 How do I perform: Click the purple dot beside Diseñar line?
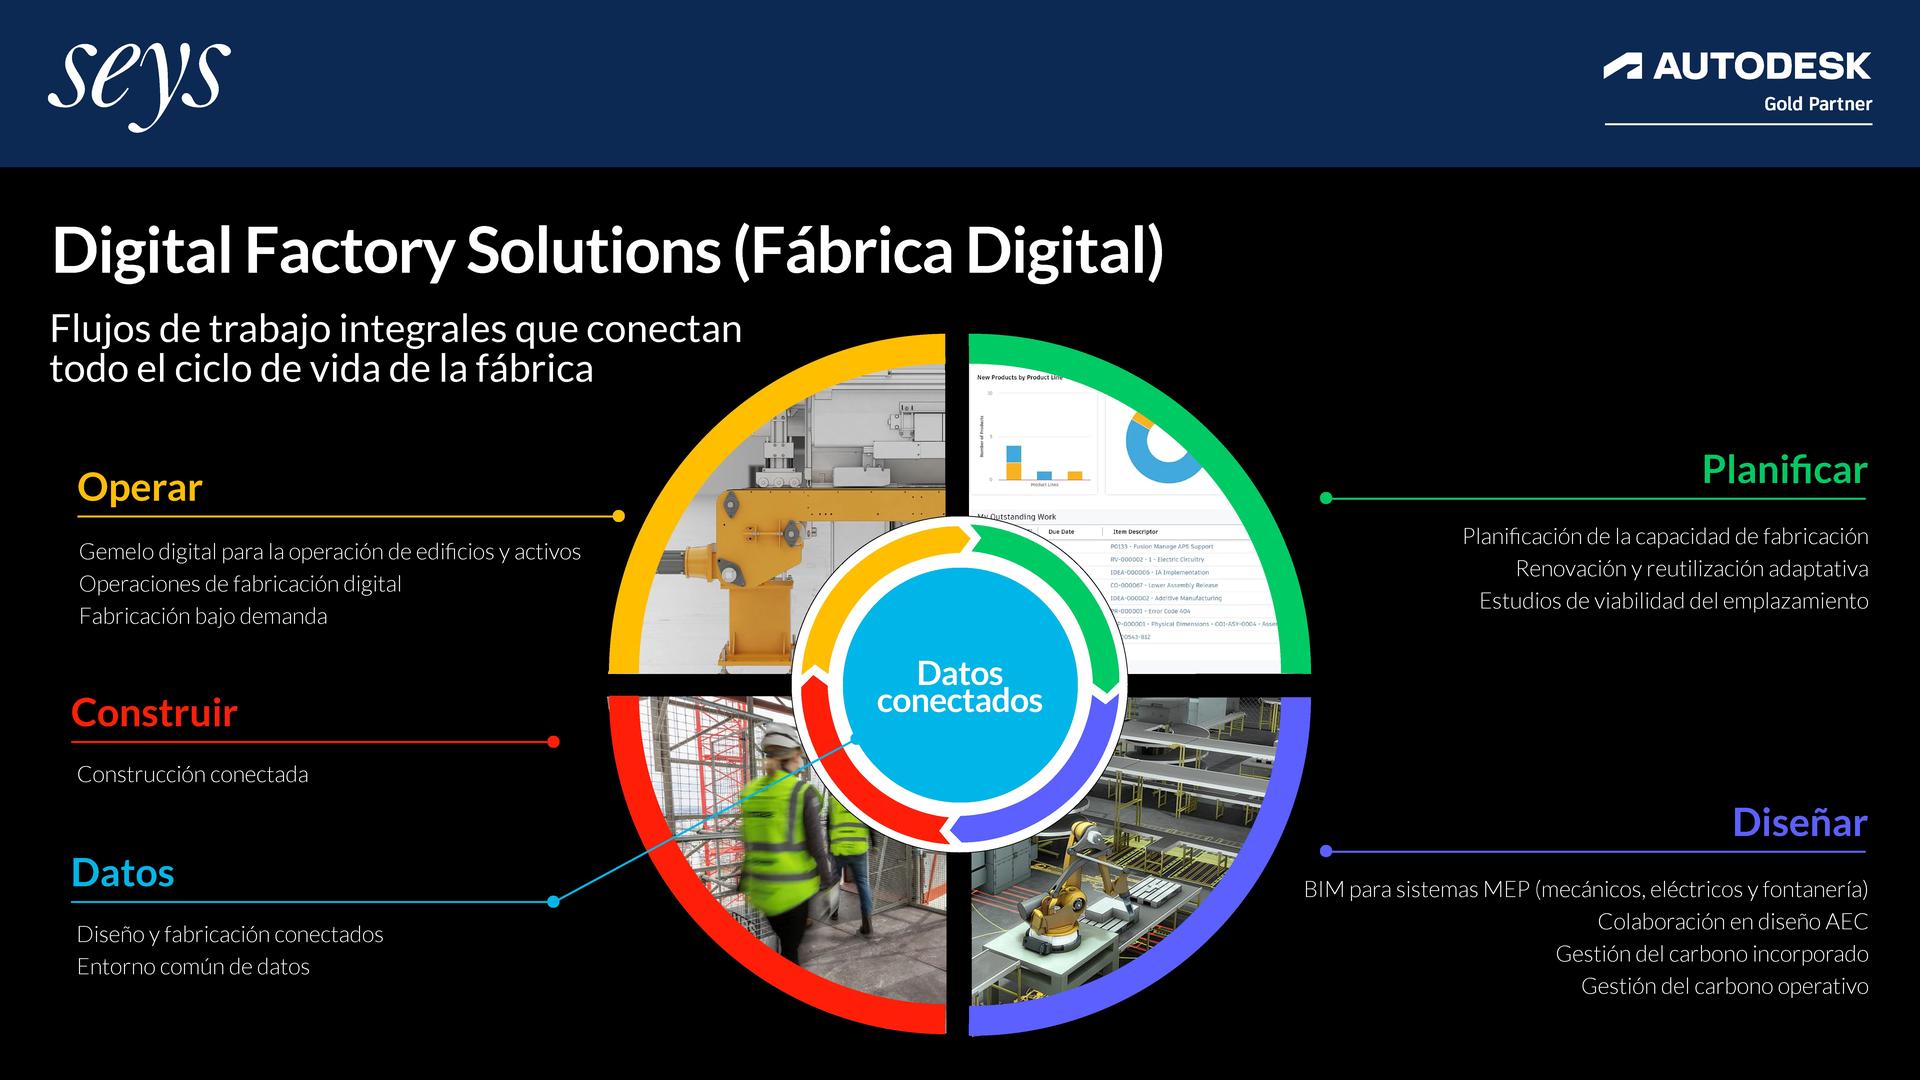1326,851
